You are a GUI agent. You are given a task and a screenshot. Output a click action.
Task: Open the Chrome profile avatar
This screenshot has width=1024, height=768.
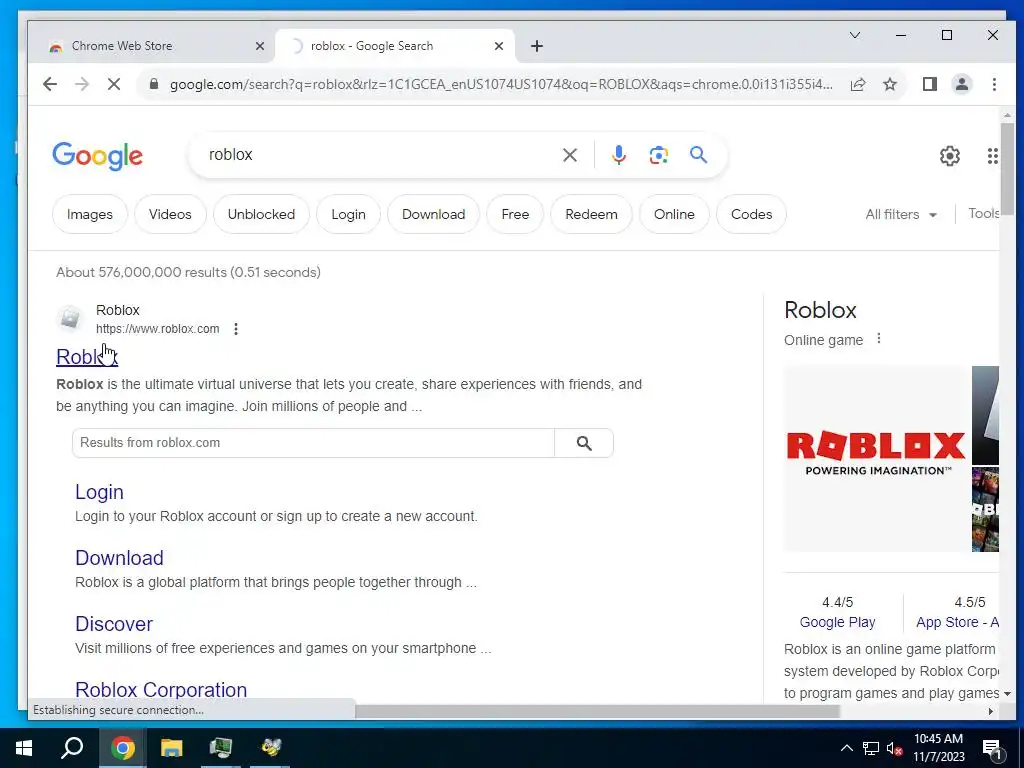(962, 84)
